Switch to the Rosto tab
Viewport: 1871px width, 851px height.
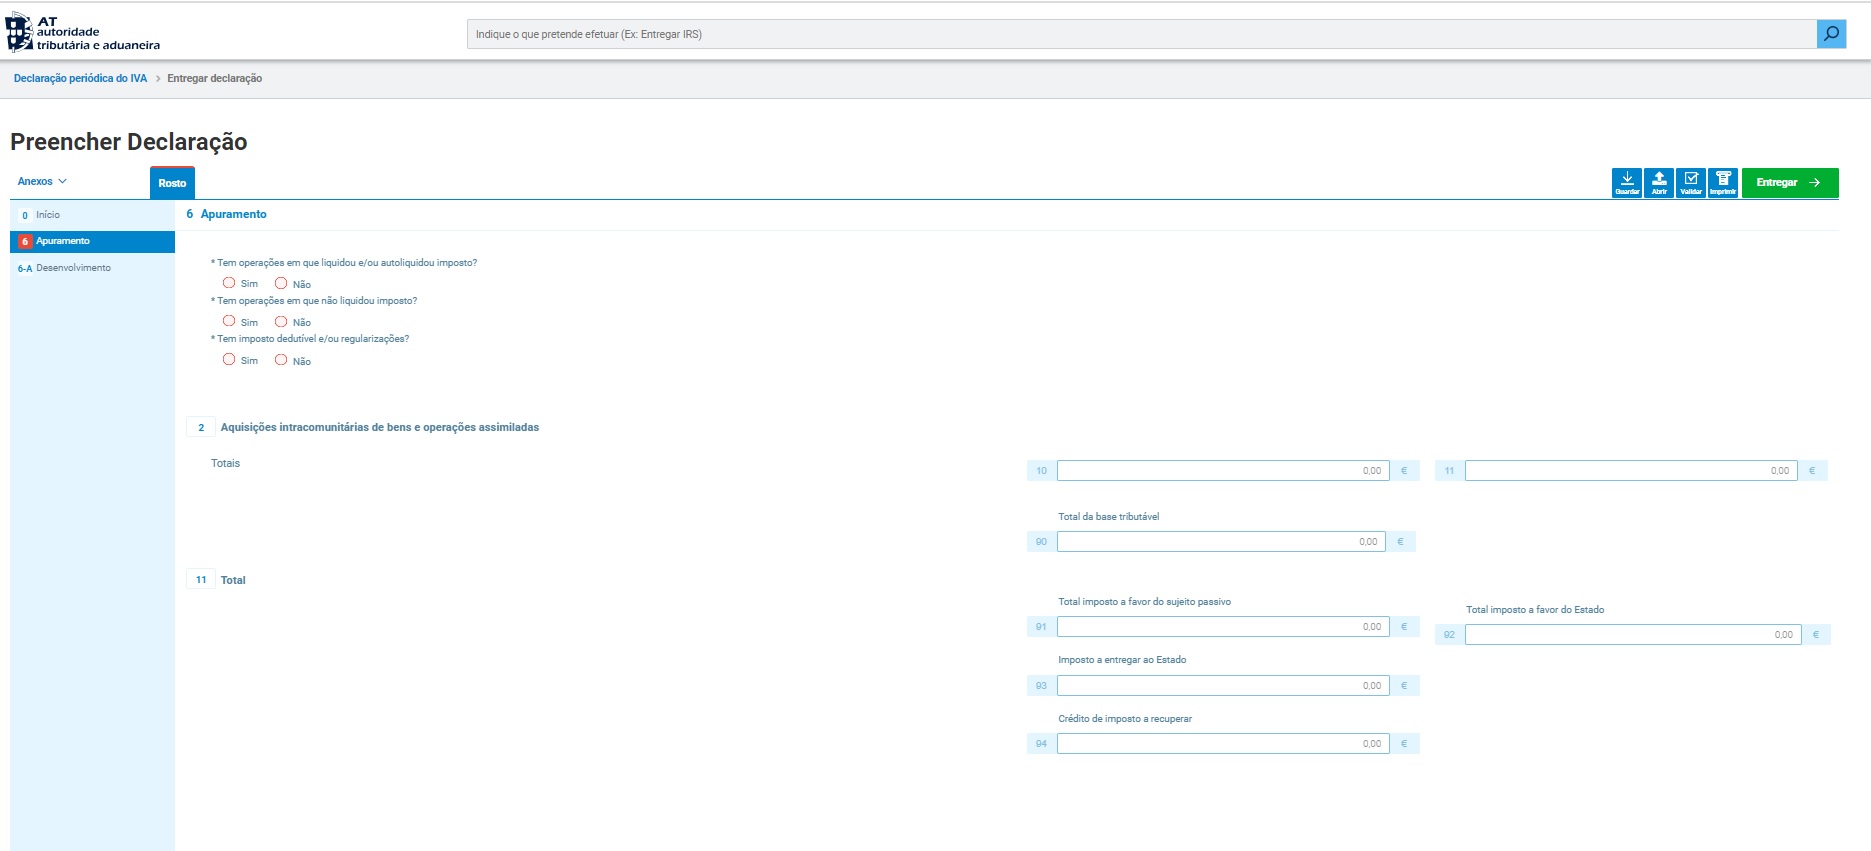click(172, 183)
